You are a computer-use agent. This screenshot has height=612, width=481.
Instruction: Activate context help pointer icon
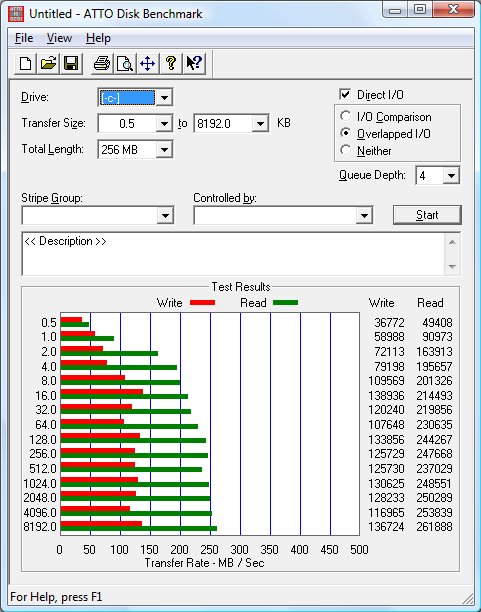pyautogui.click(x=194, y=63)
